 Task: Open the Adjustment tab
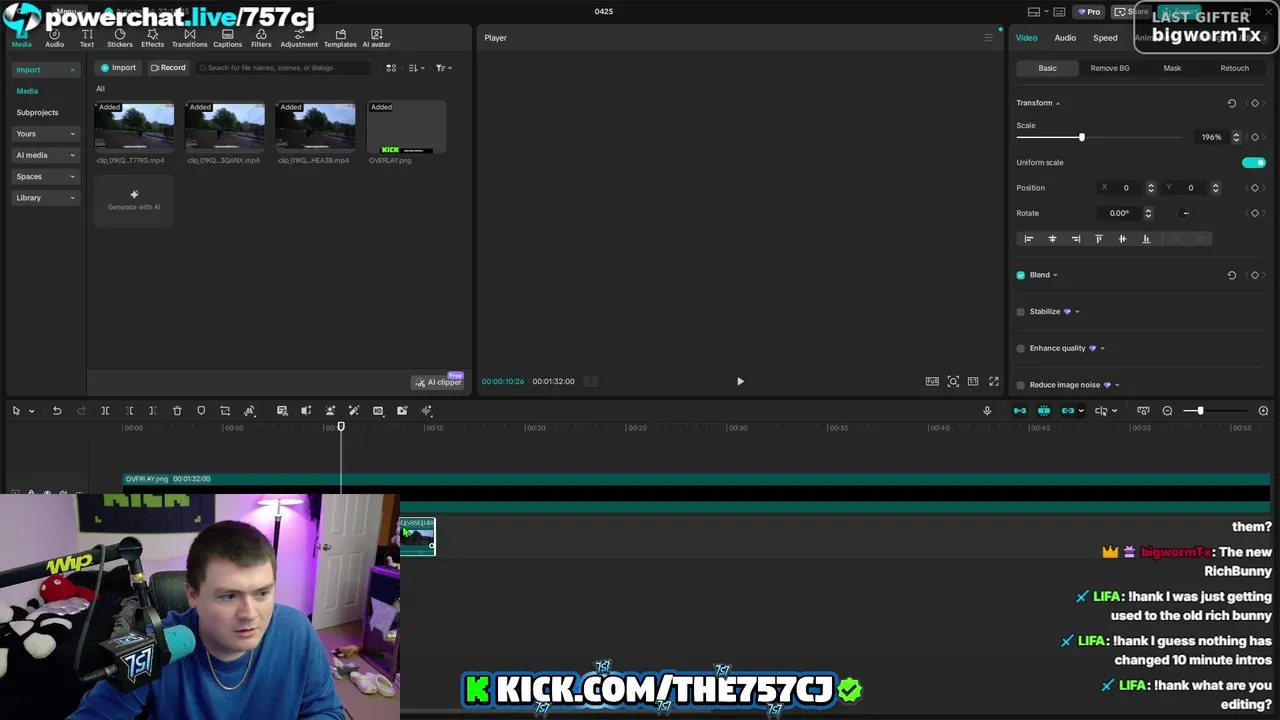click(x=299, y=39)
